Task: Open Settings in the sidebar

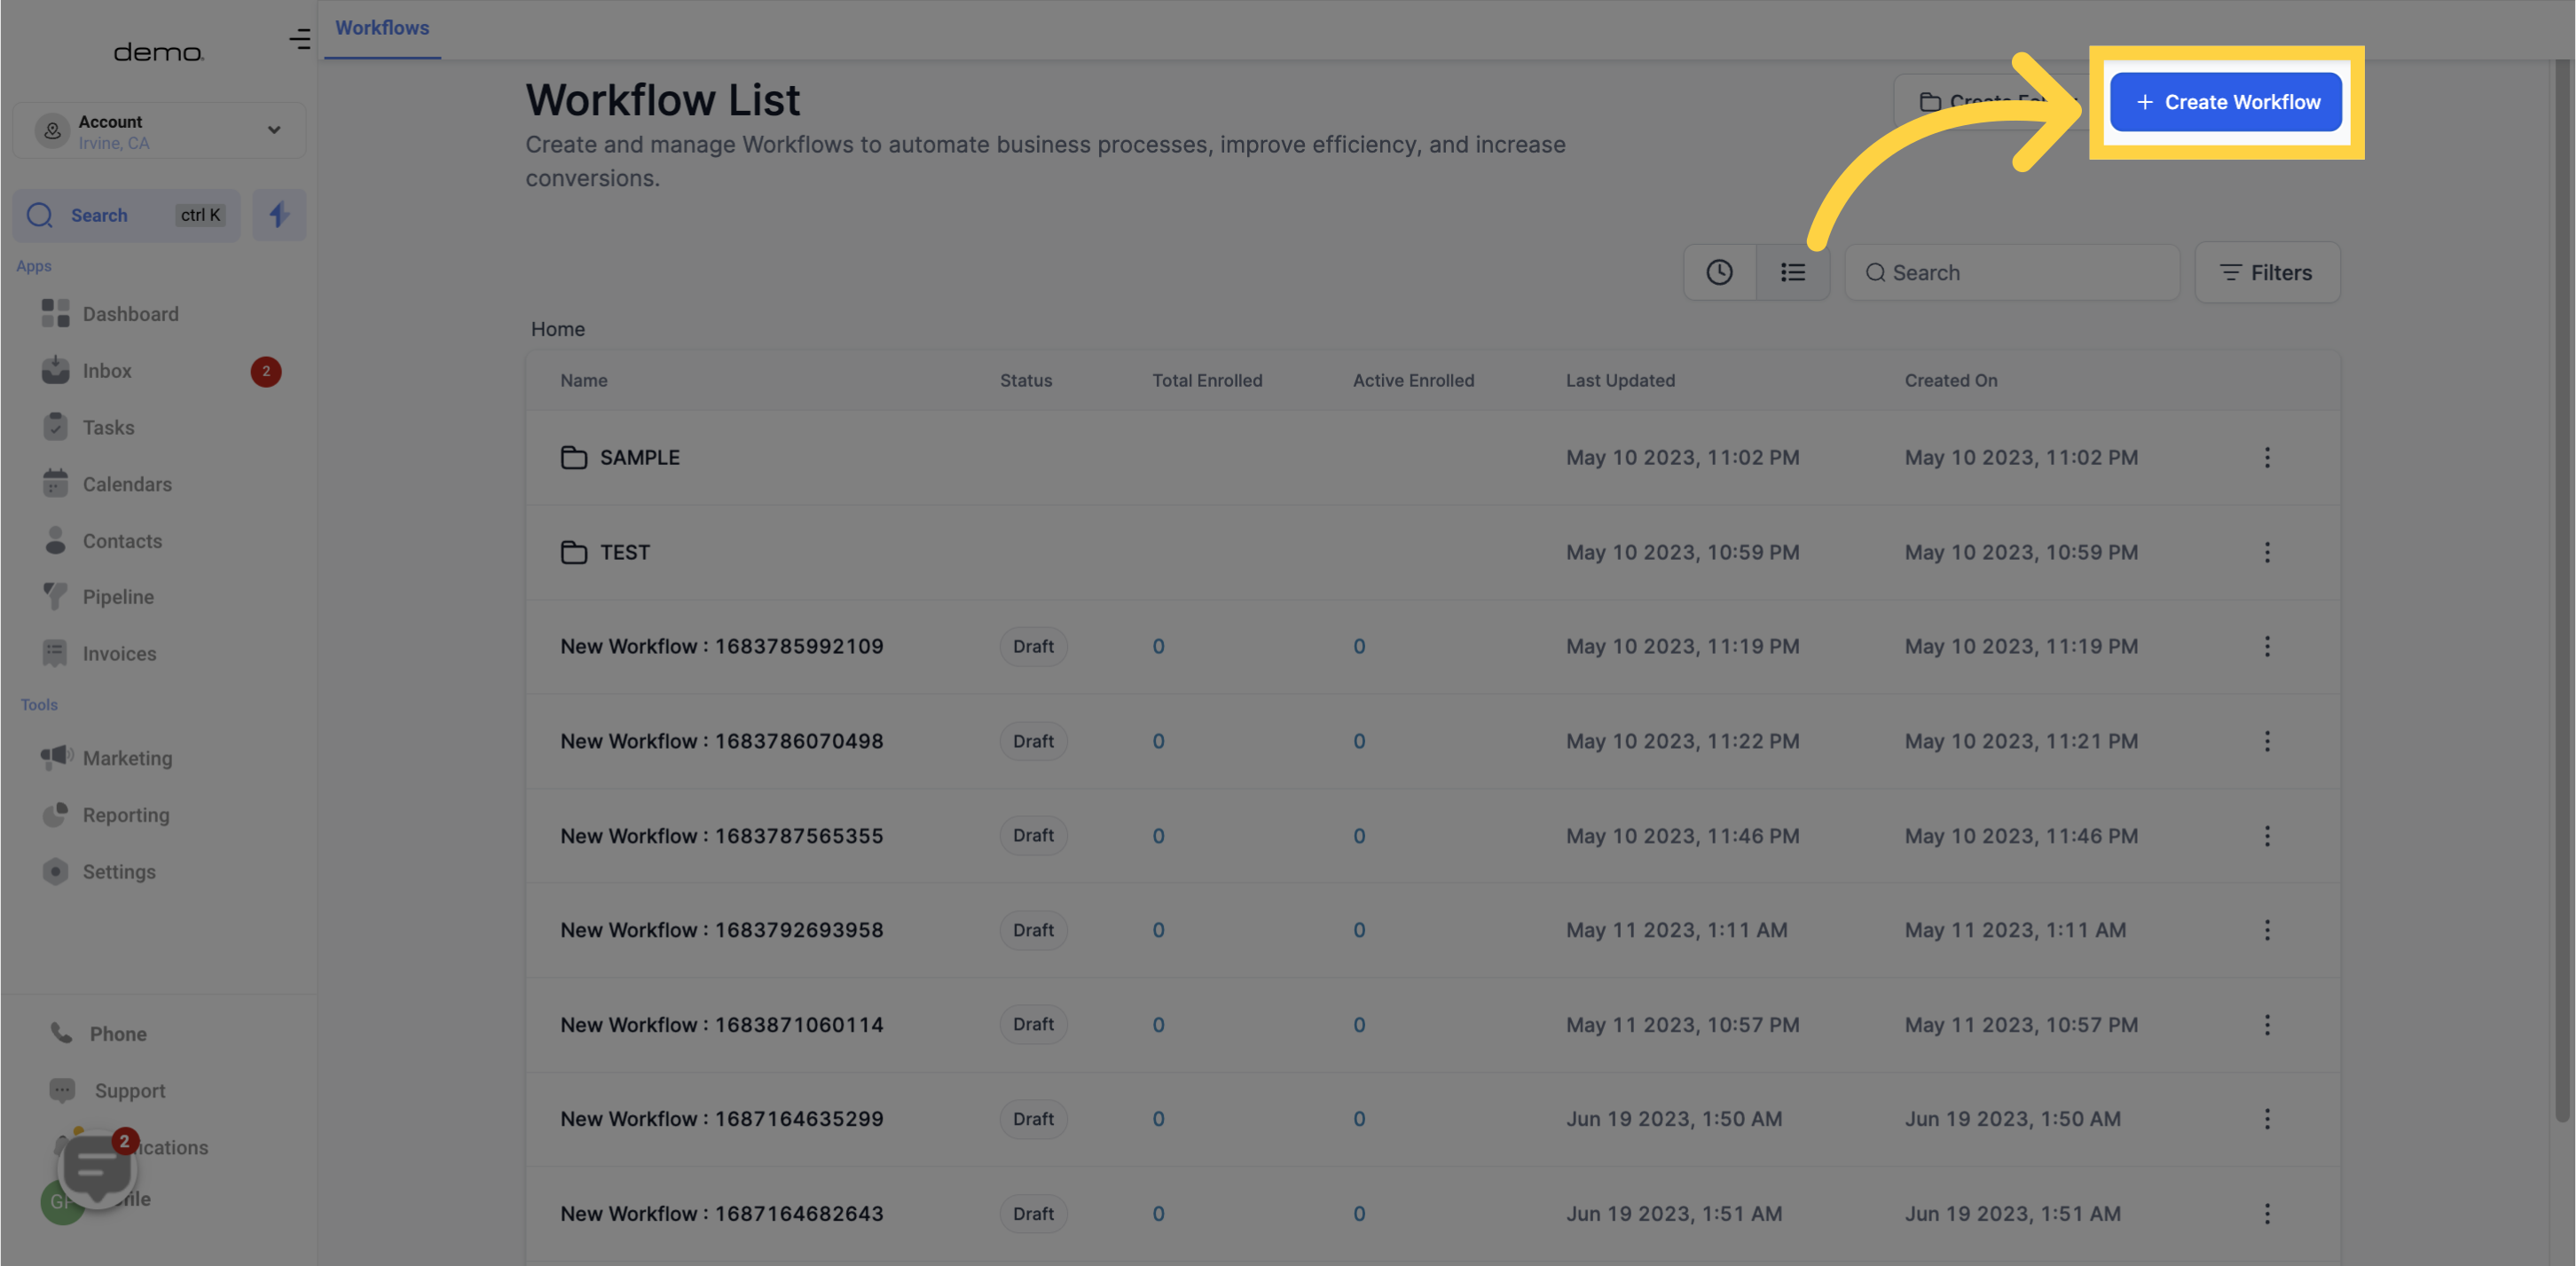Action: pyautogui.click(x=119, y=872)
